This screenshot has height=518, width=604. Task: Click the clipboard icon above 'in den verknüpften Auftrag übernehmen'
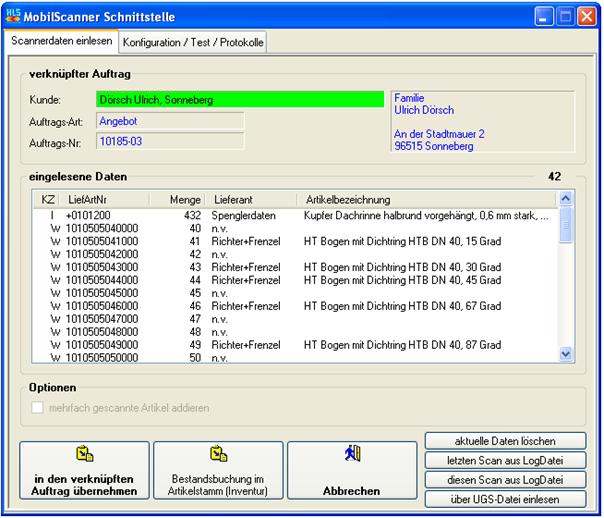pyautogui.click(x=84, y=455)
